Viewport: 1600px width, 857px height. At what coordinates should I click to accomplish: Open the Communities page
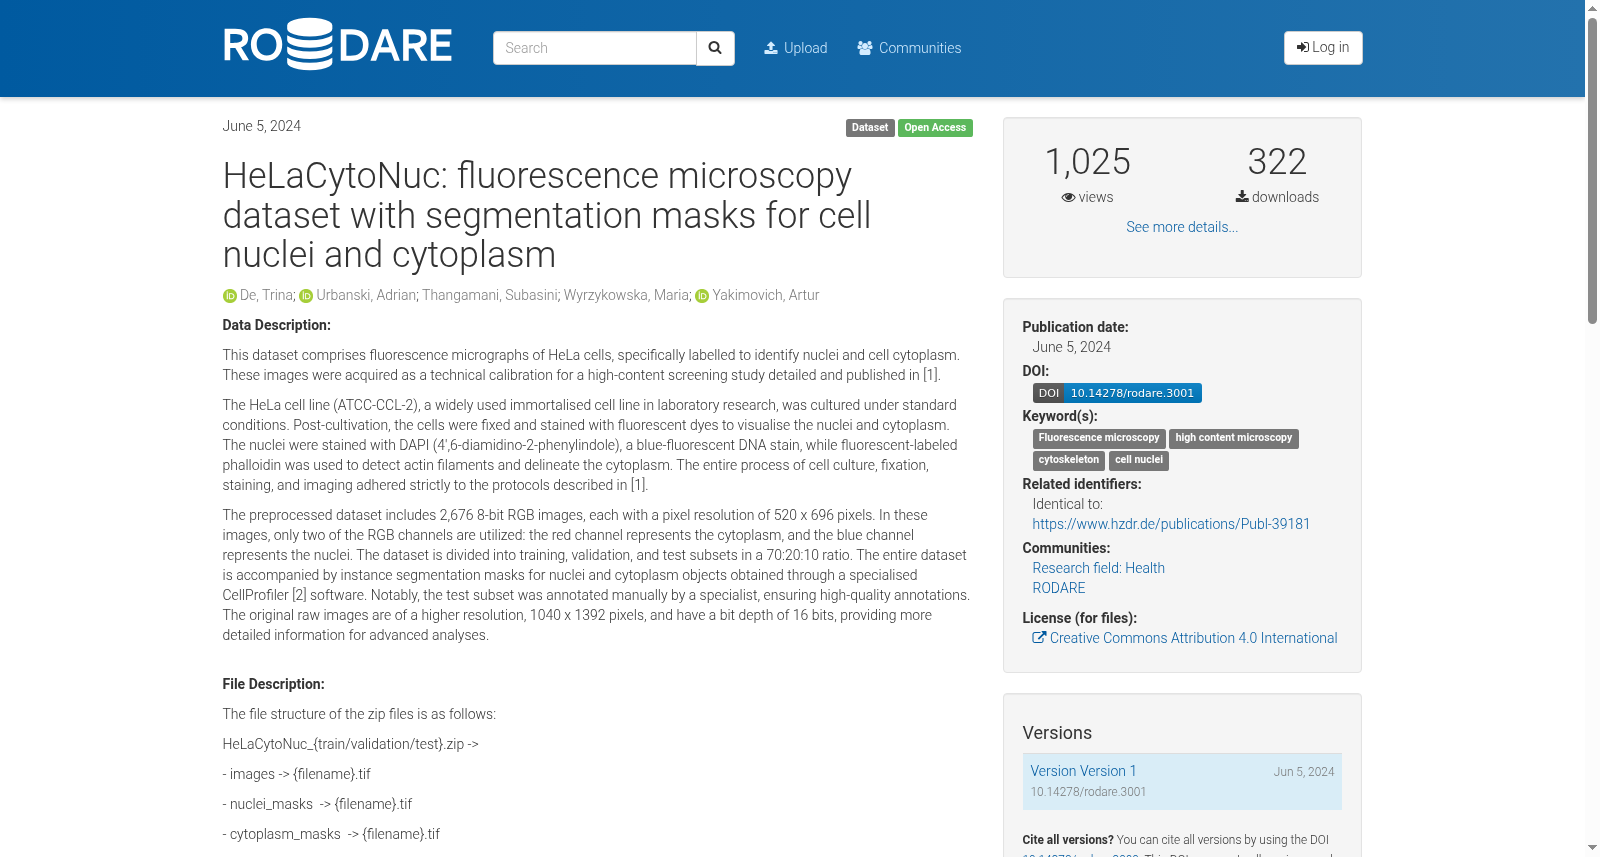point(909,48)
